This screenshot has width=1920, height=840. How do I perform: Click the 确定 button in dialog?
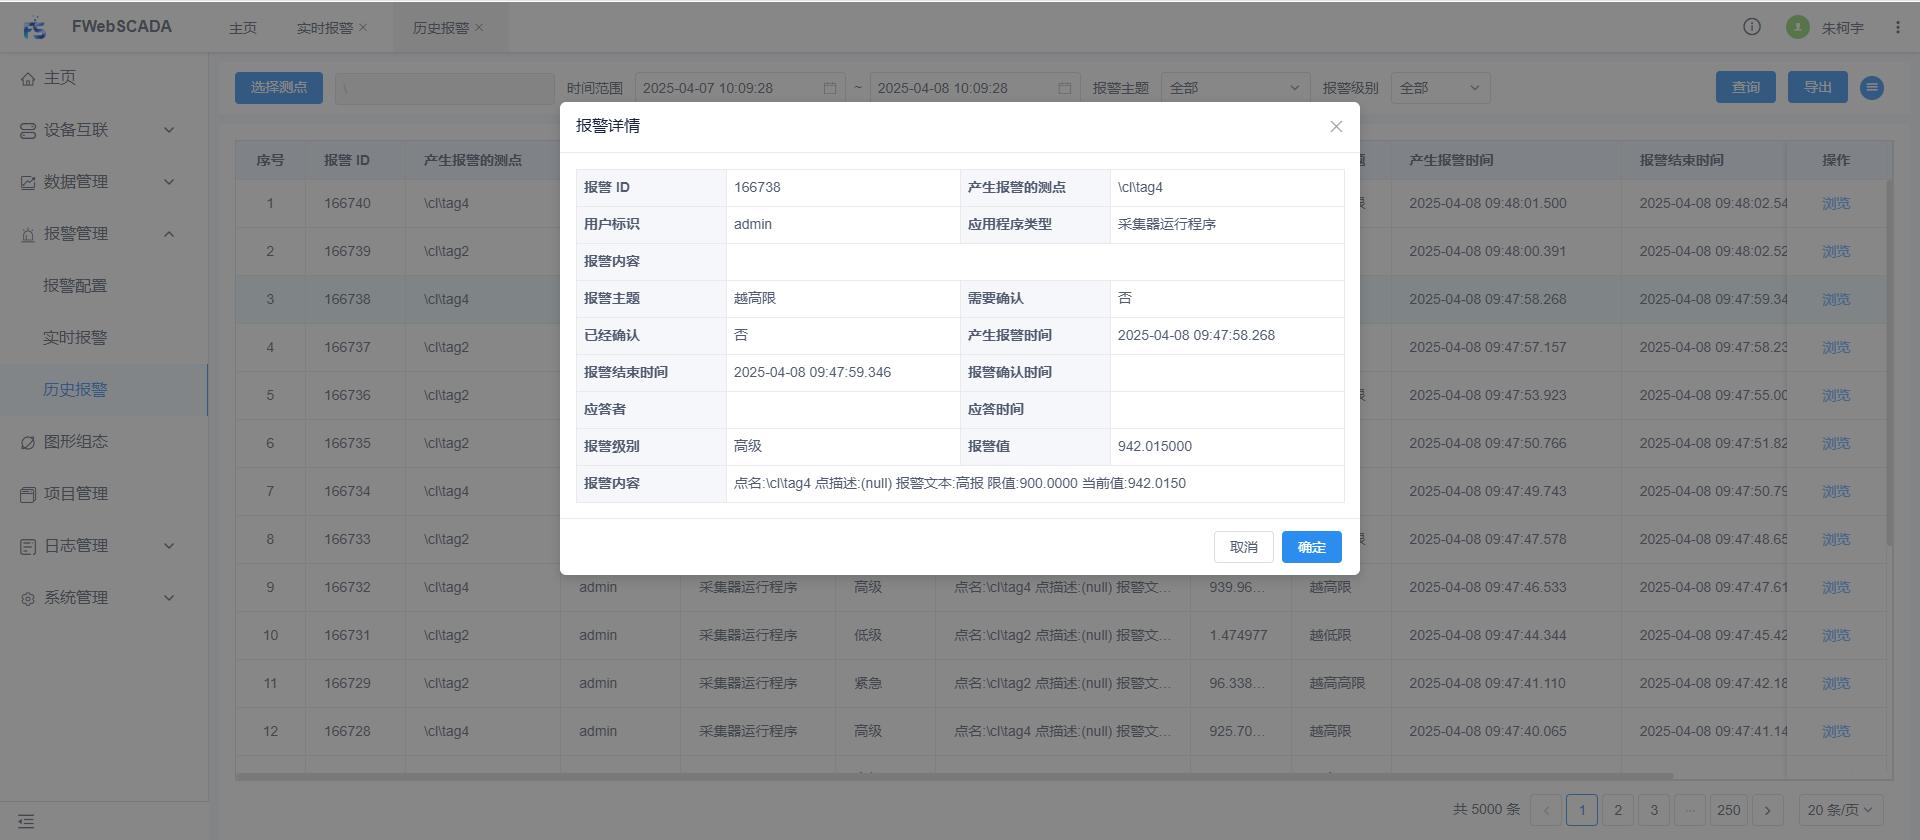pos(1311,547)
